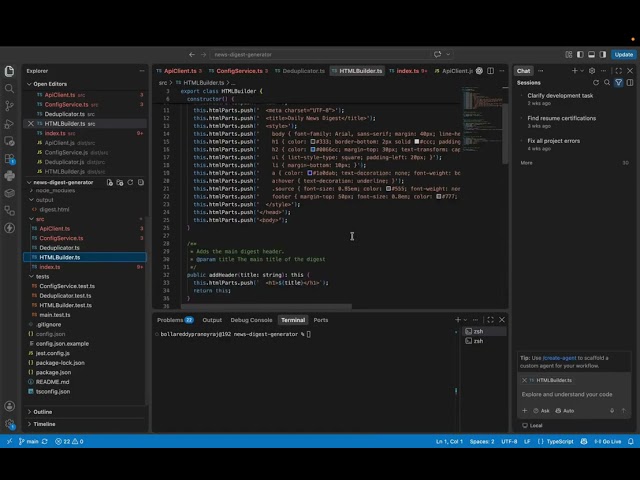This screenshot has width=640, height=480.
Task: Open Run and Debug view
Action: click(9, 124)
